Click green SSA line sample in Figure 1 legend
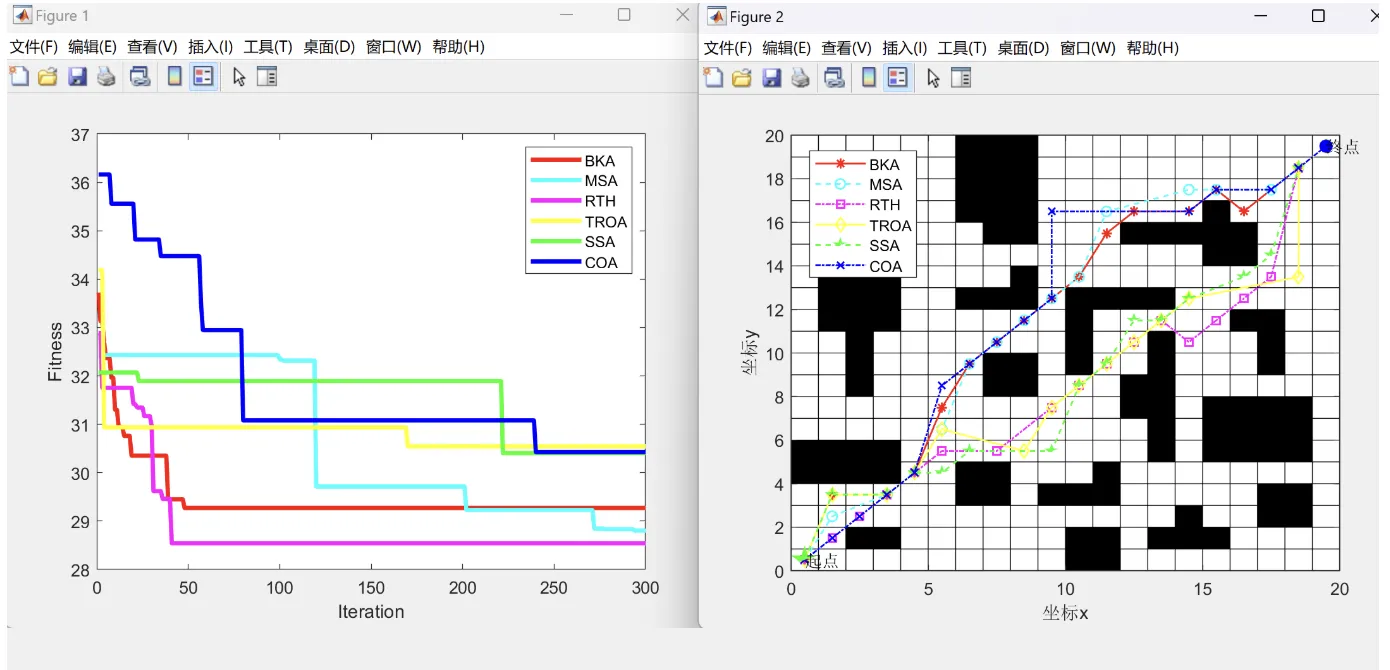The width and height of the screenshot is (1390, 670). tap(555, 242)
